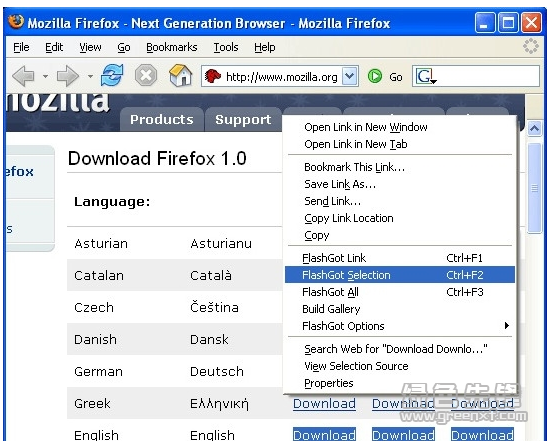Click the Stop loading icon
The width and height of the screenshot is (549, 441).
(146, 75)
